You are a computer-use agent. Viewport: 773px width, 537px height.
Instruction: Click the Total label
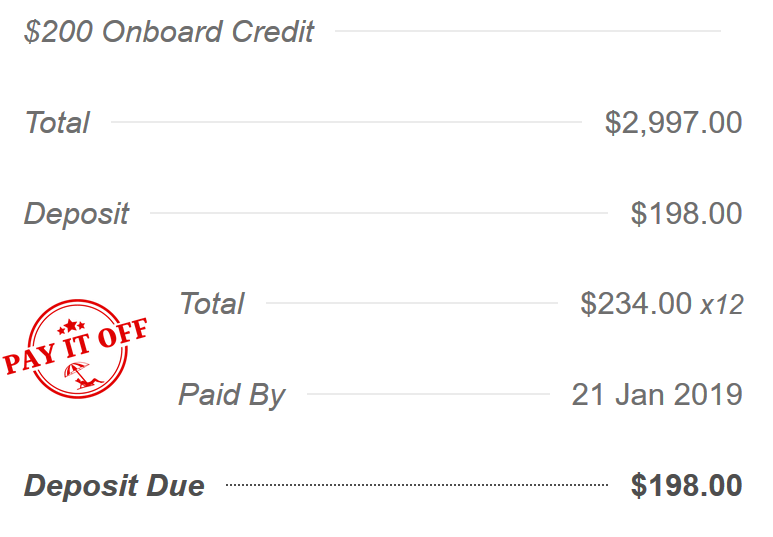[57, 122]
